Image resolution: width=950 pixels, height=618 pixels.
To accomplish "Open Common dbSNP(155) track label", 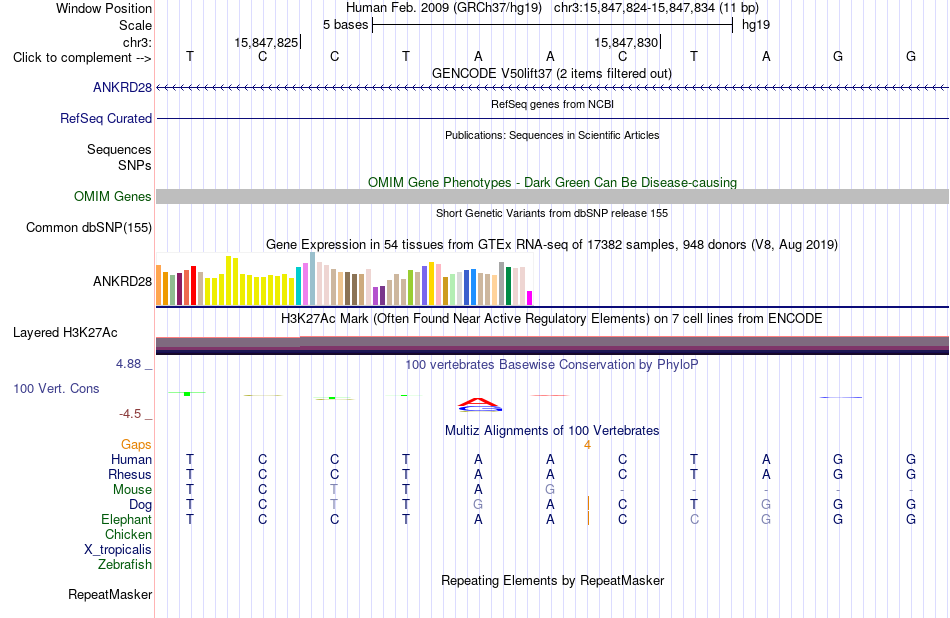I will (x=88, y=227).
